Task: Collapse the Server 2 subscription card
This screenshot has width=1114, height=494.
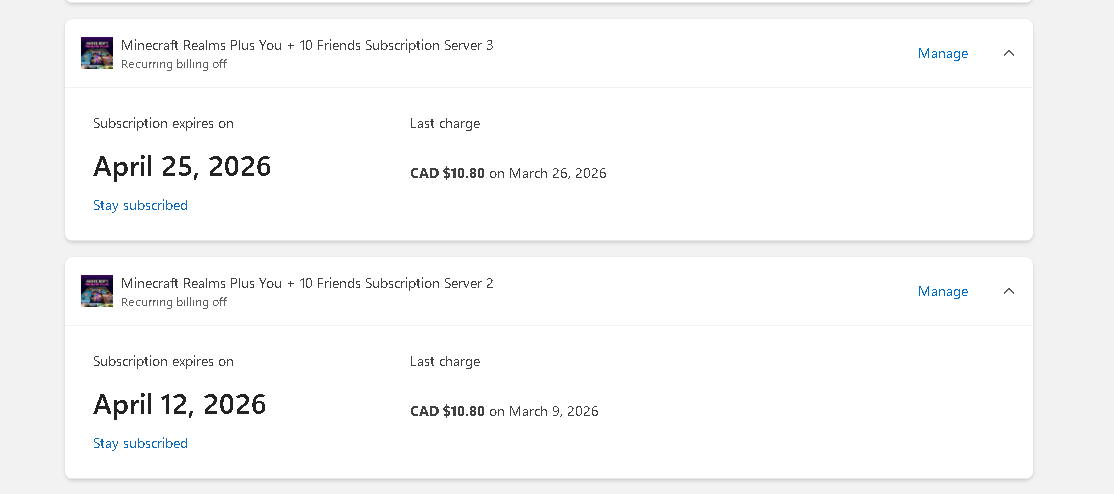Action: (1008, 291)
